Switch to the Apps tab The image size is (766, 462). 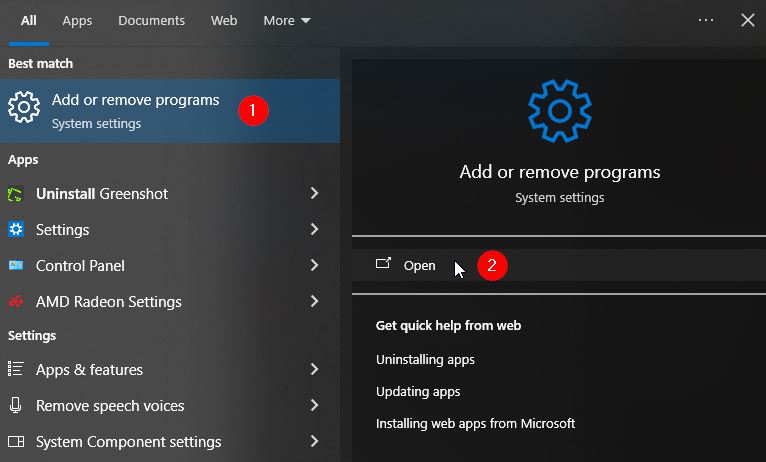(x=77, y=20)
